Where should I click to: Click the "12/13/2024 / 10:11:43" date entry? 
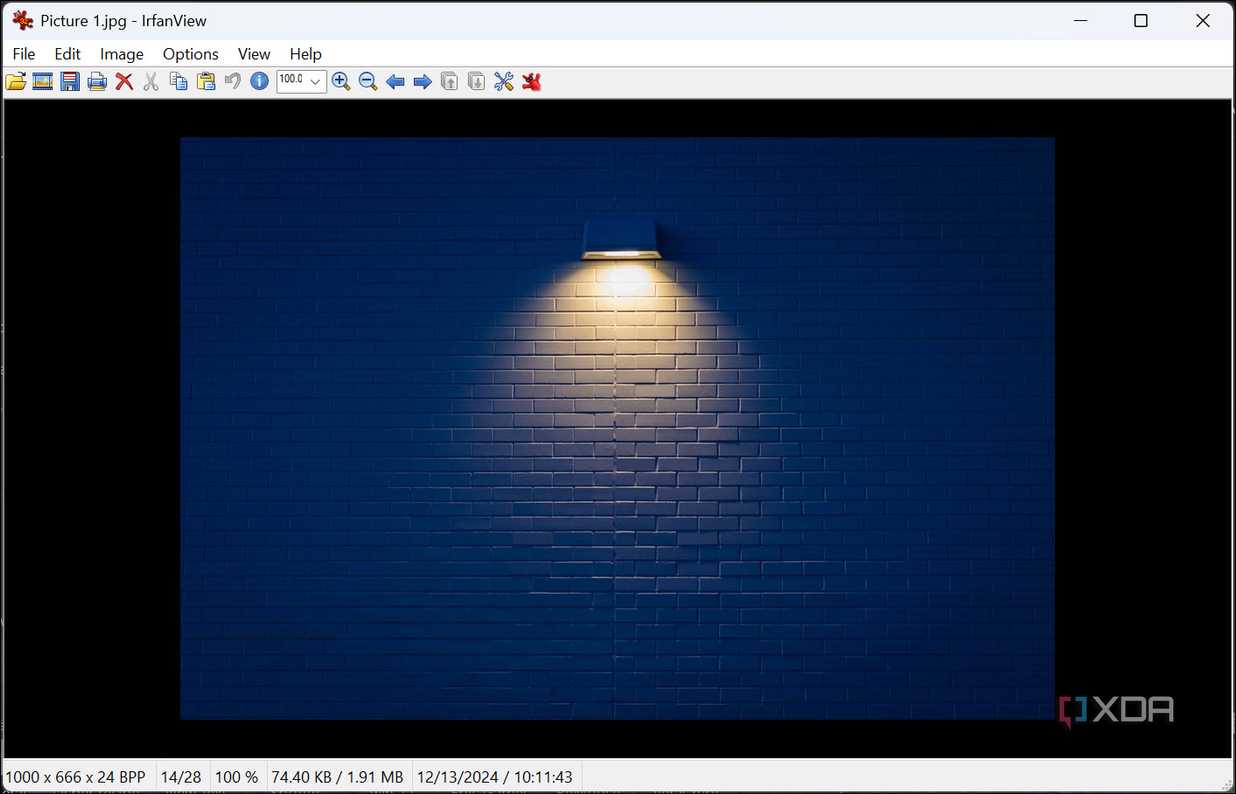coord(495,777)
